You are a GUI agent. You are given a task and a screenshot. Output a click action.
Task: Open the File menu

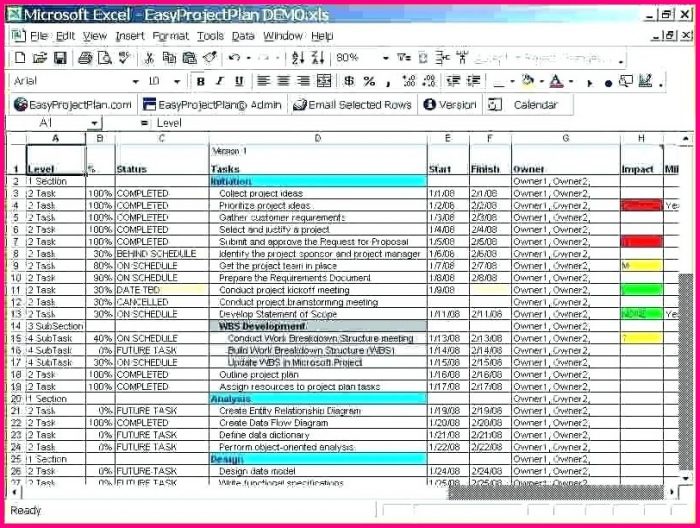(39, 36)
